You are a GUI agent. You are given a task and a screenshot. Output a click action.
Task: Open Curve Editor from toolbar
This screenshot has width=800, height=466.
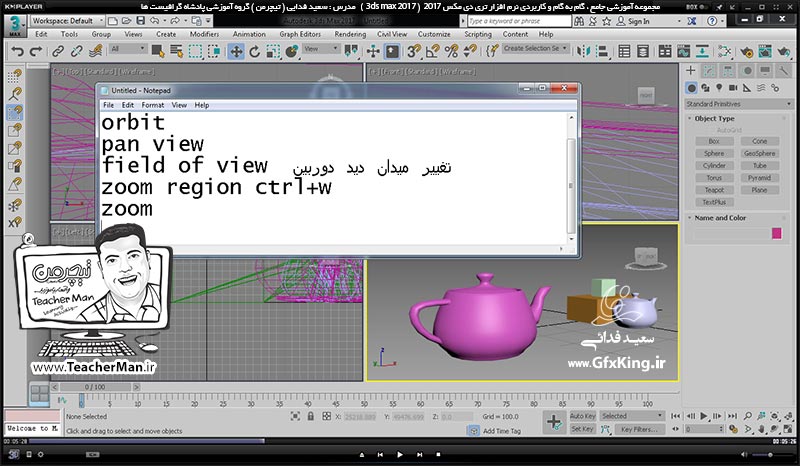click(x=684, y=52)
